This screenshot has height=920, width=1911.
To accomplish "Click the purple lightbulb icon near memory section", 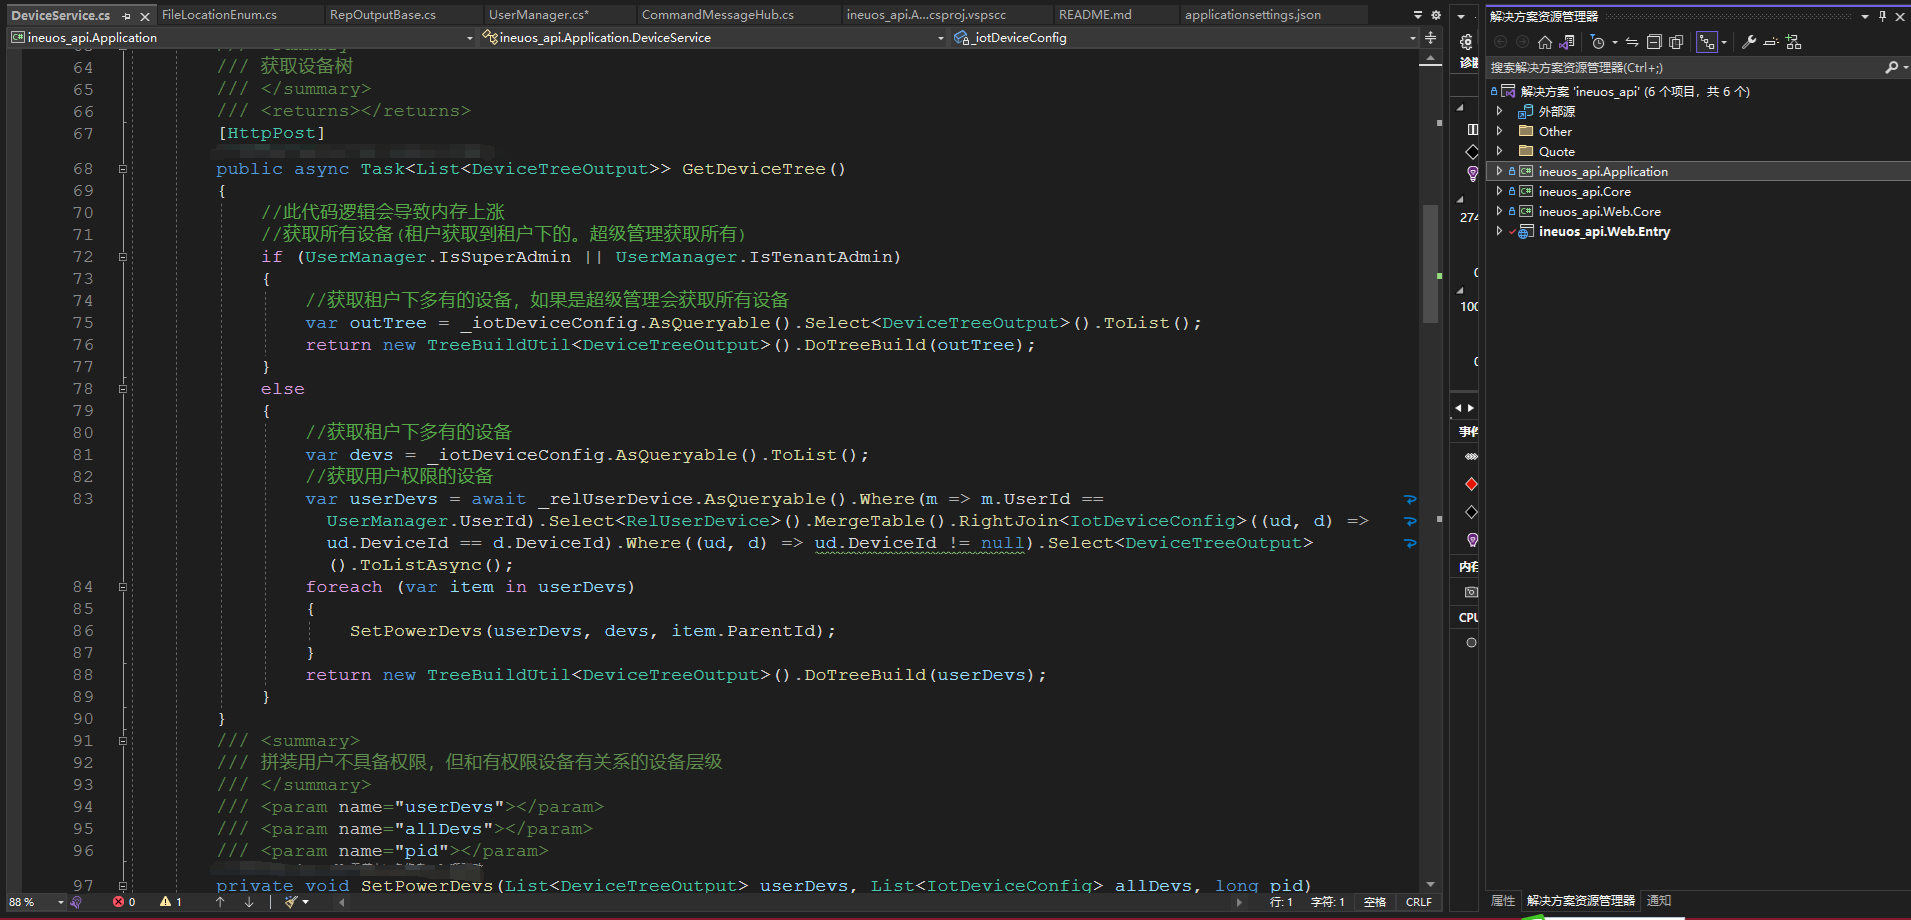I will [1472, 540].
